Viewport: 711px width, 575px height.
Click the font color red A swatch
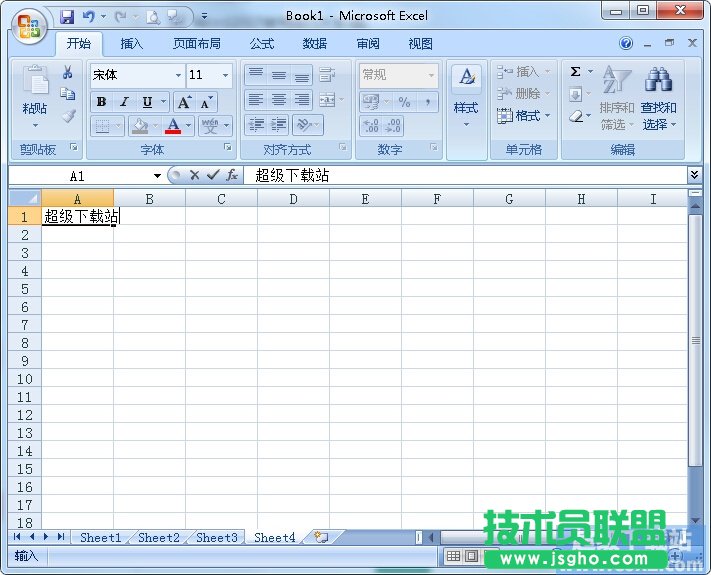174,126
